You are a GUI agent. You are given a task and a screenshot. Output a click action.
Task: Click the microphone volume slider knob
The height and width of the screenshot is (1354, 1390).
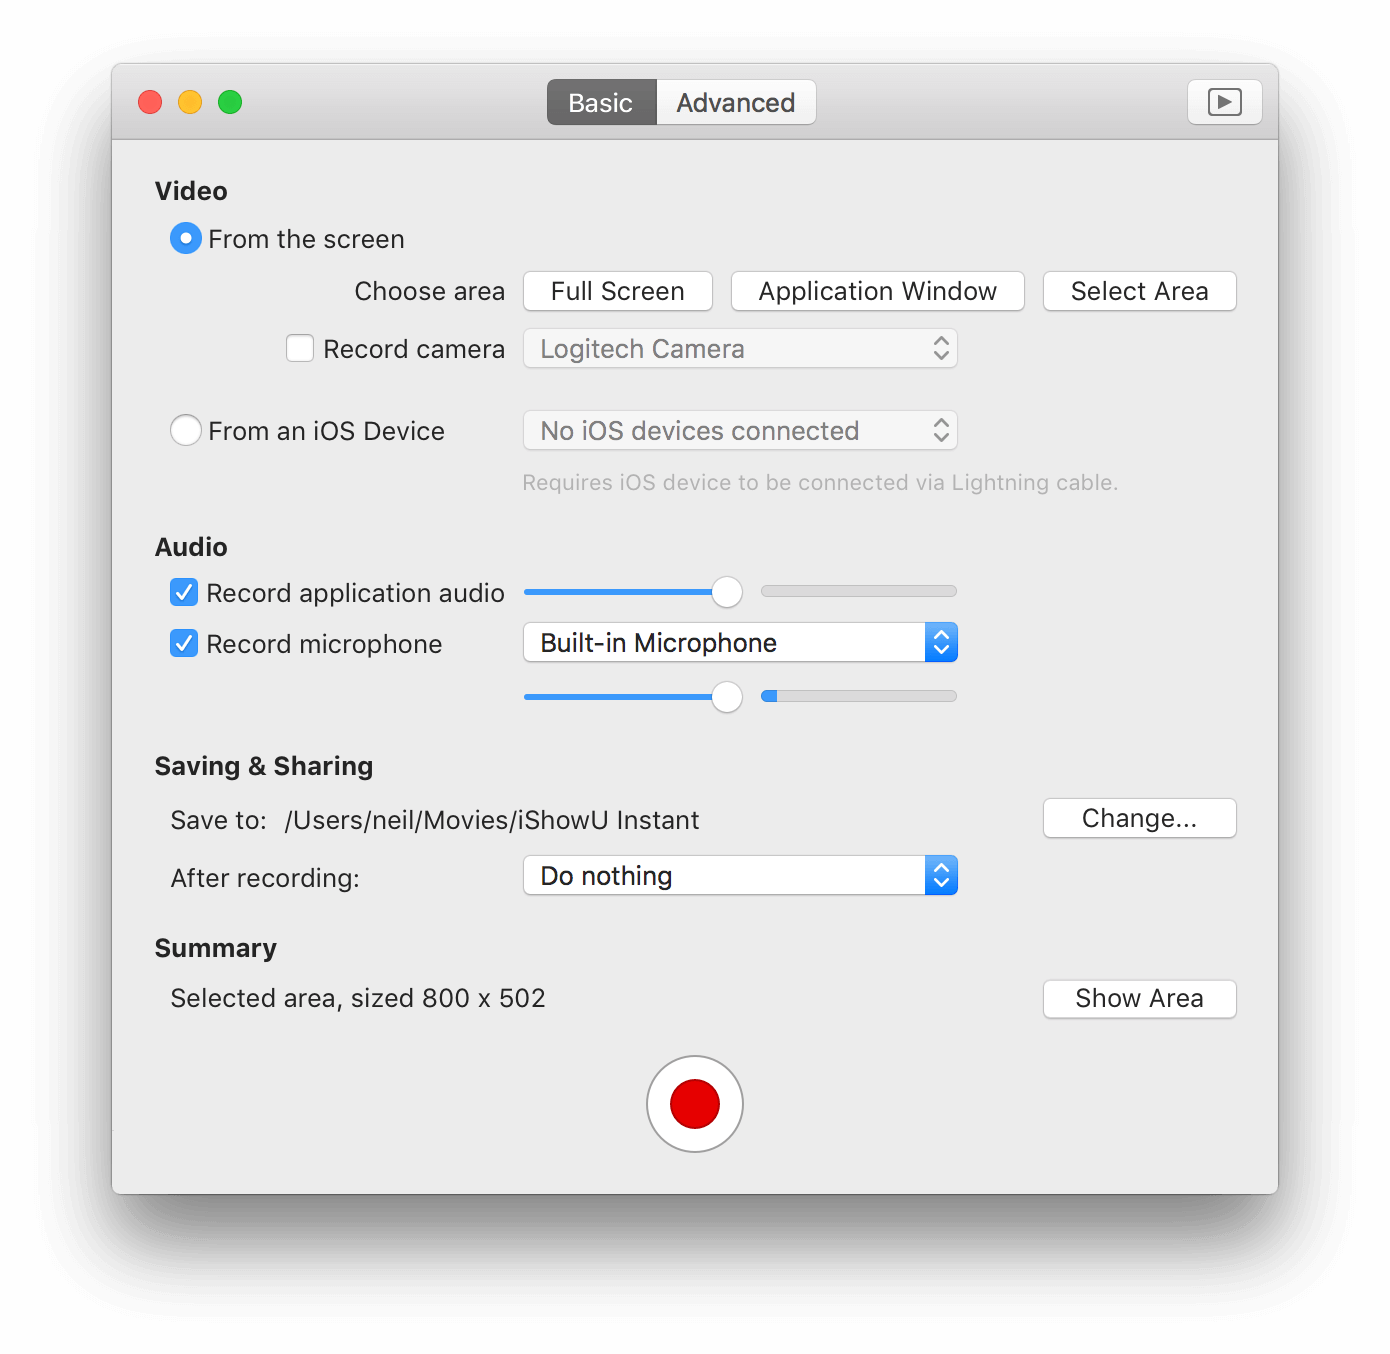(x=727, y=697)
